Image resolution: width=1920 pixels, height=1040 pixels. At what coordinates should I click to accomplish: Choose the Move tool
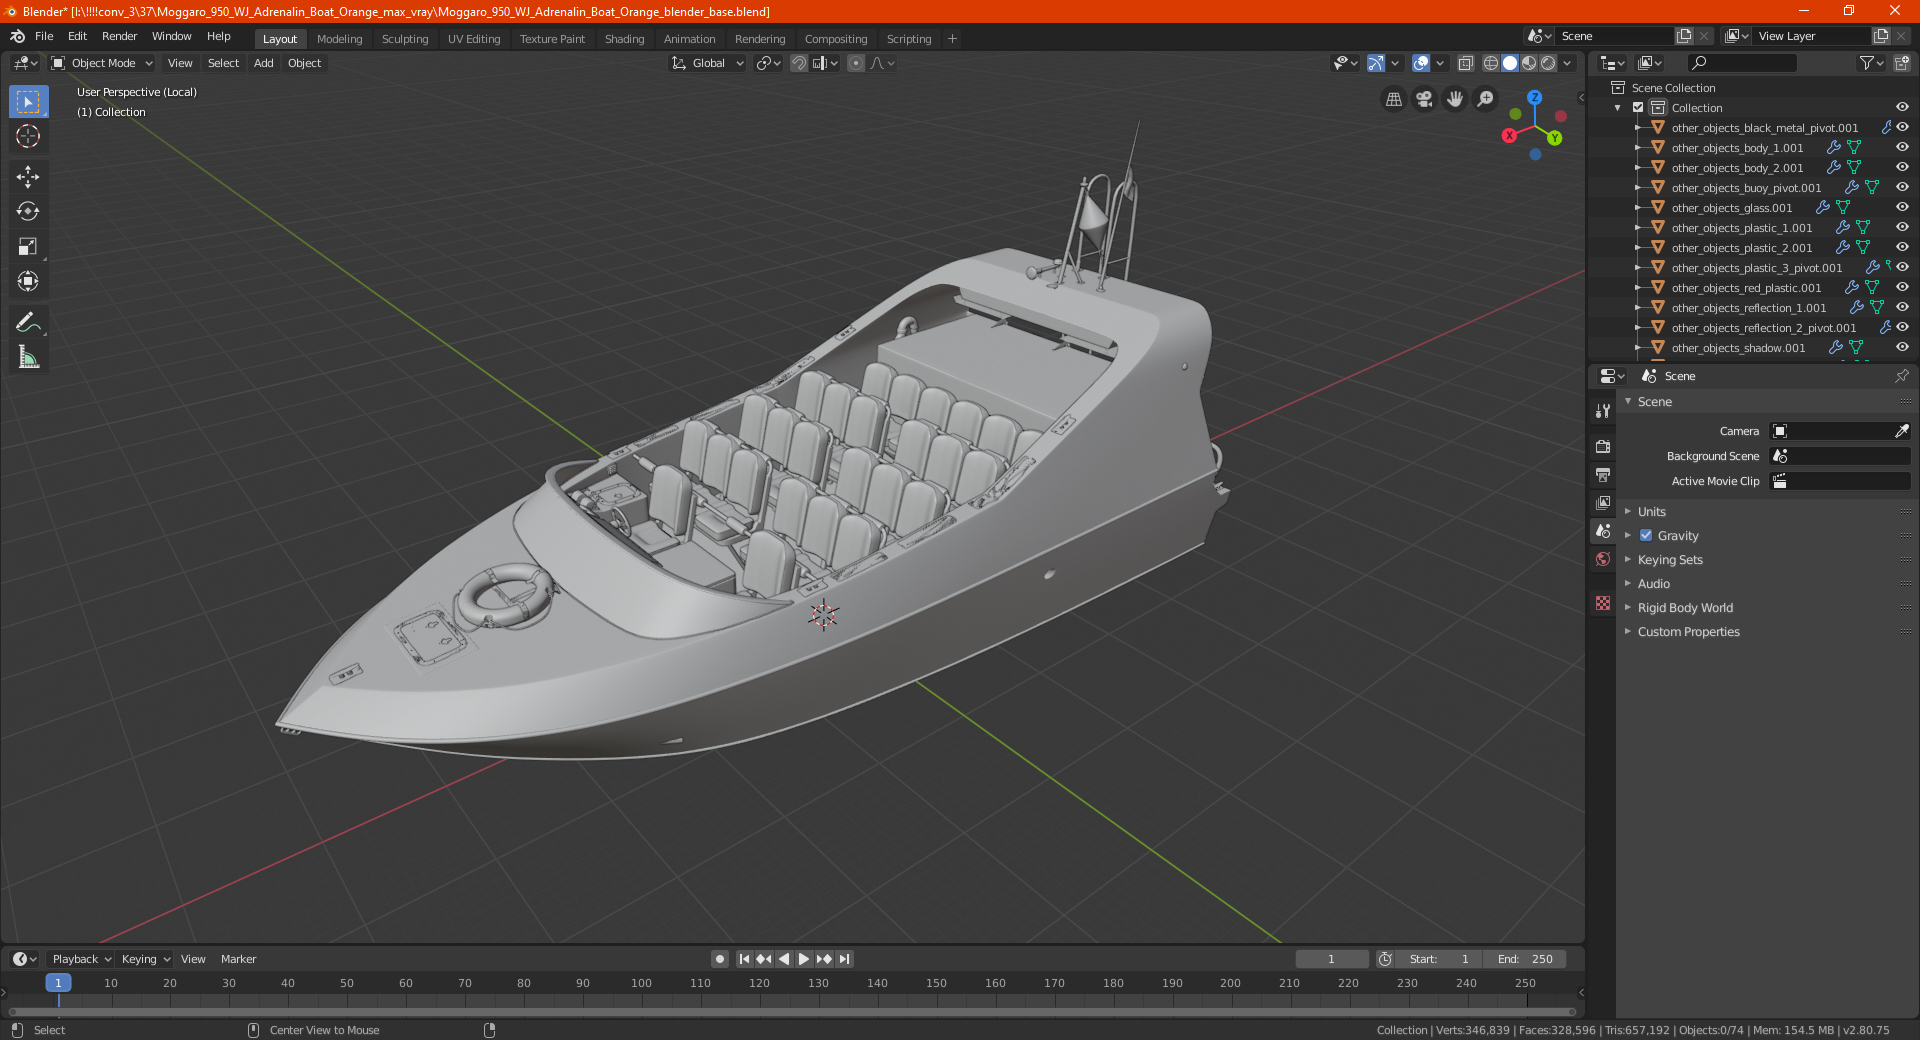tap(28, 177)
